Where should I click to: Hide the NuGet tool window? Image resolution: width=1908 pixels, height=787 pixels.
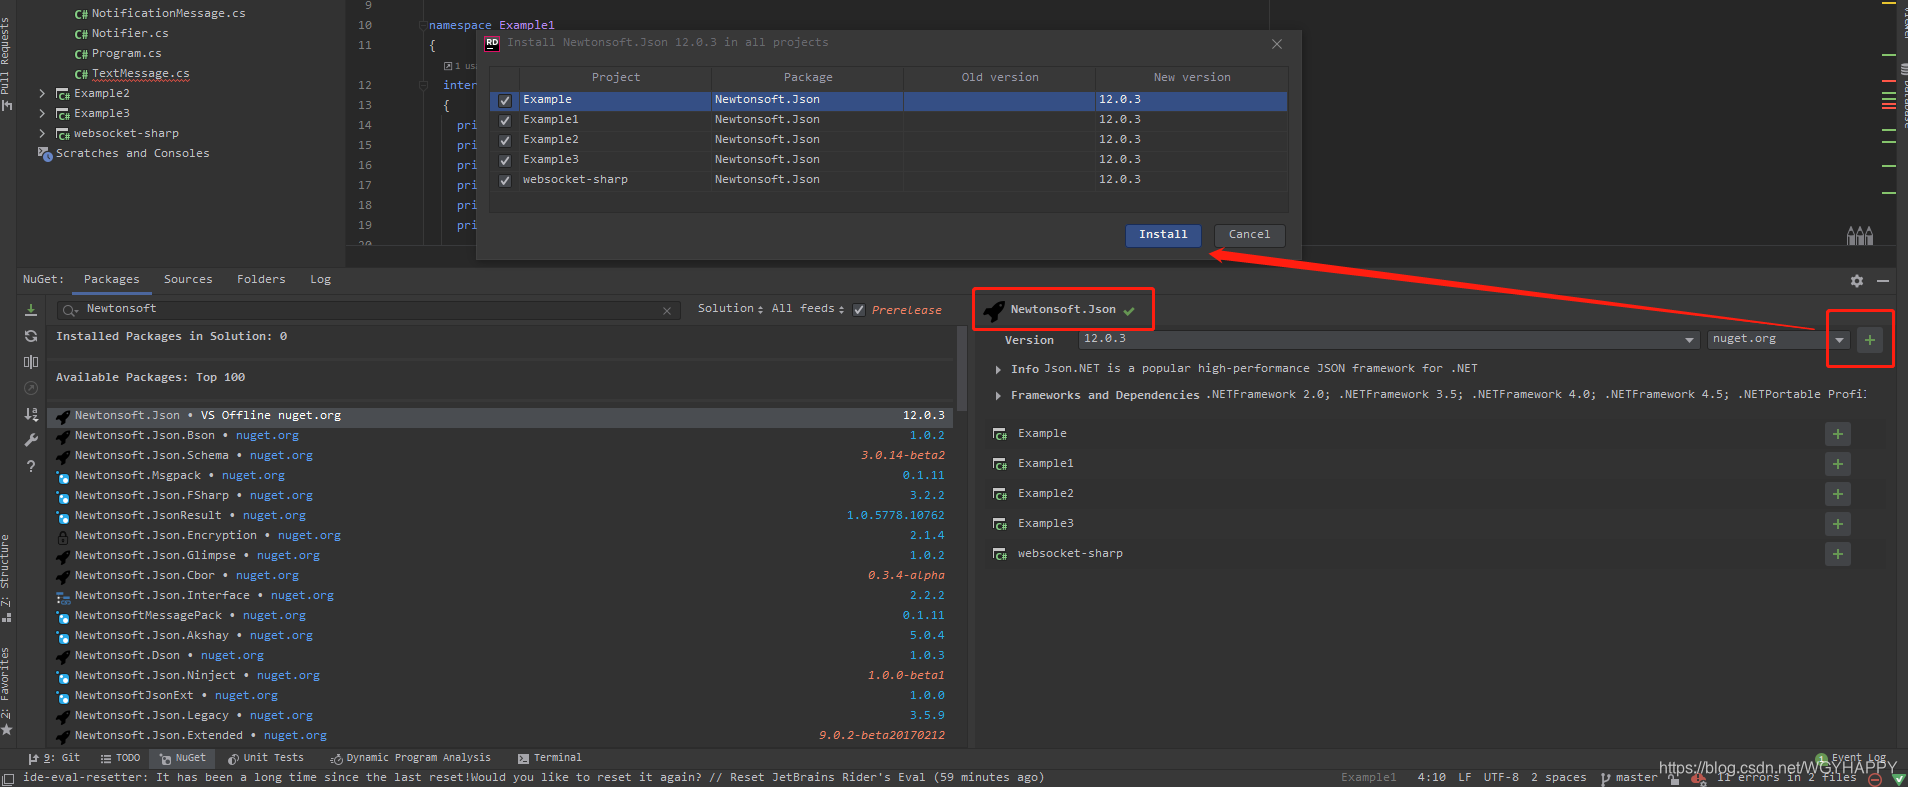[1883, 281]
